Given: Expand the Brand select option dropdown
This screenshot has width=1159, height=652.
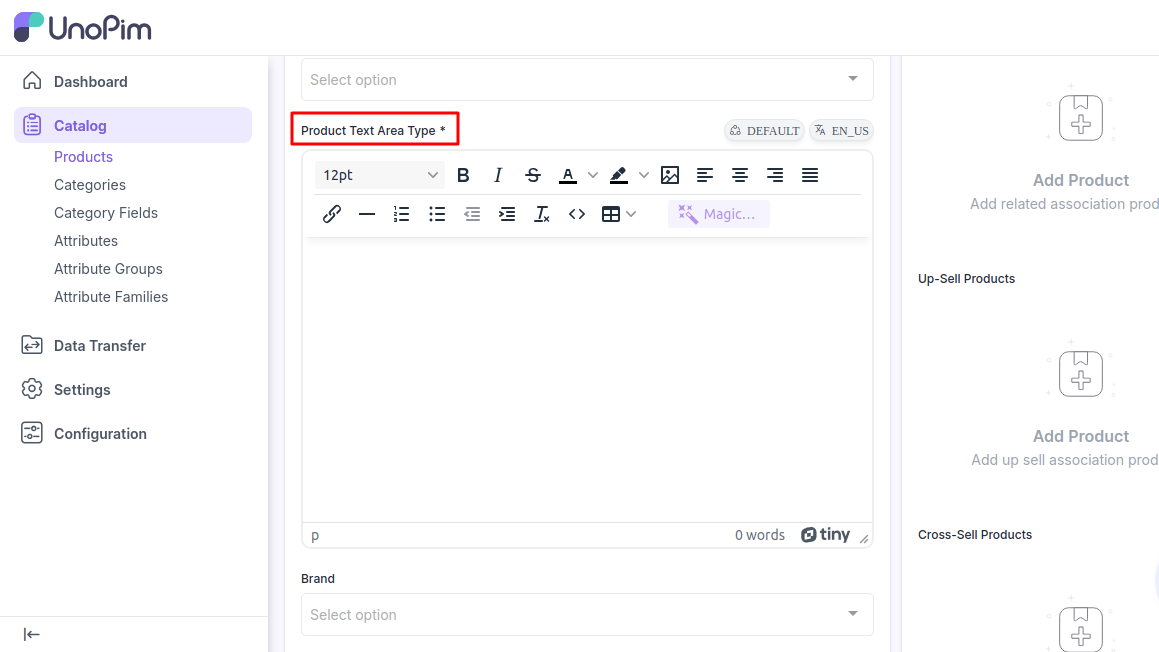Looking at the screenshot, I should [587, 614].
